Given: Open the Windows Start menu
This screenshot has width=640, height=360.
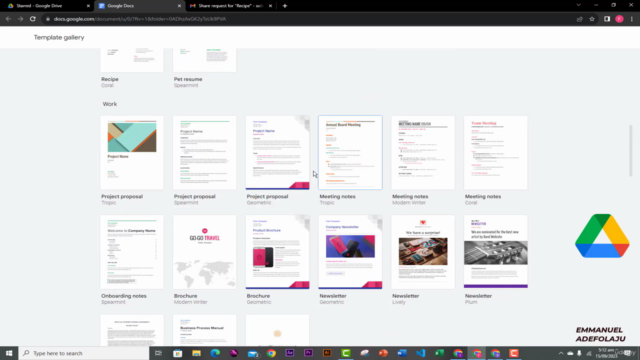Looking at the screenshot, I should coord(9,353).
